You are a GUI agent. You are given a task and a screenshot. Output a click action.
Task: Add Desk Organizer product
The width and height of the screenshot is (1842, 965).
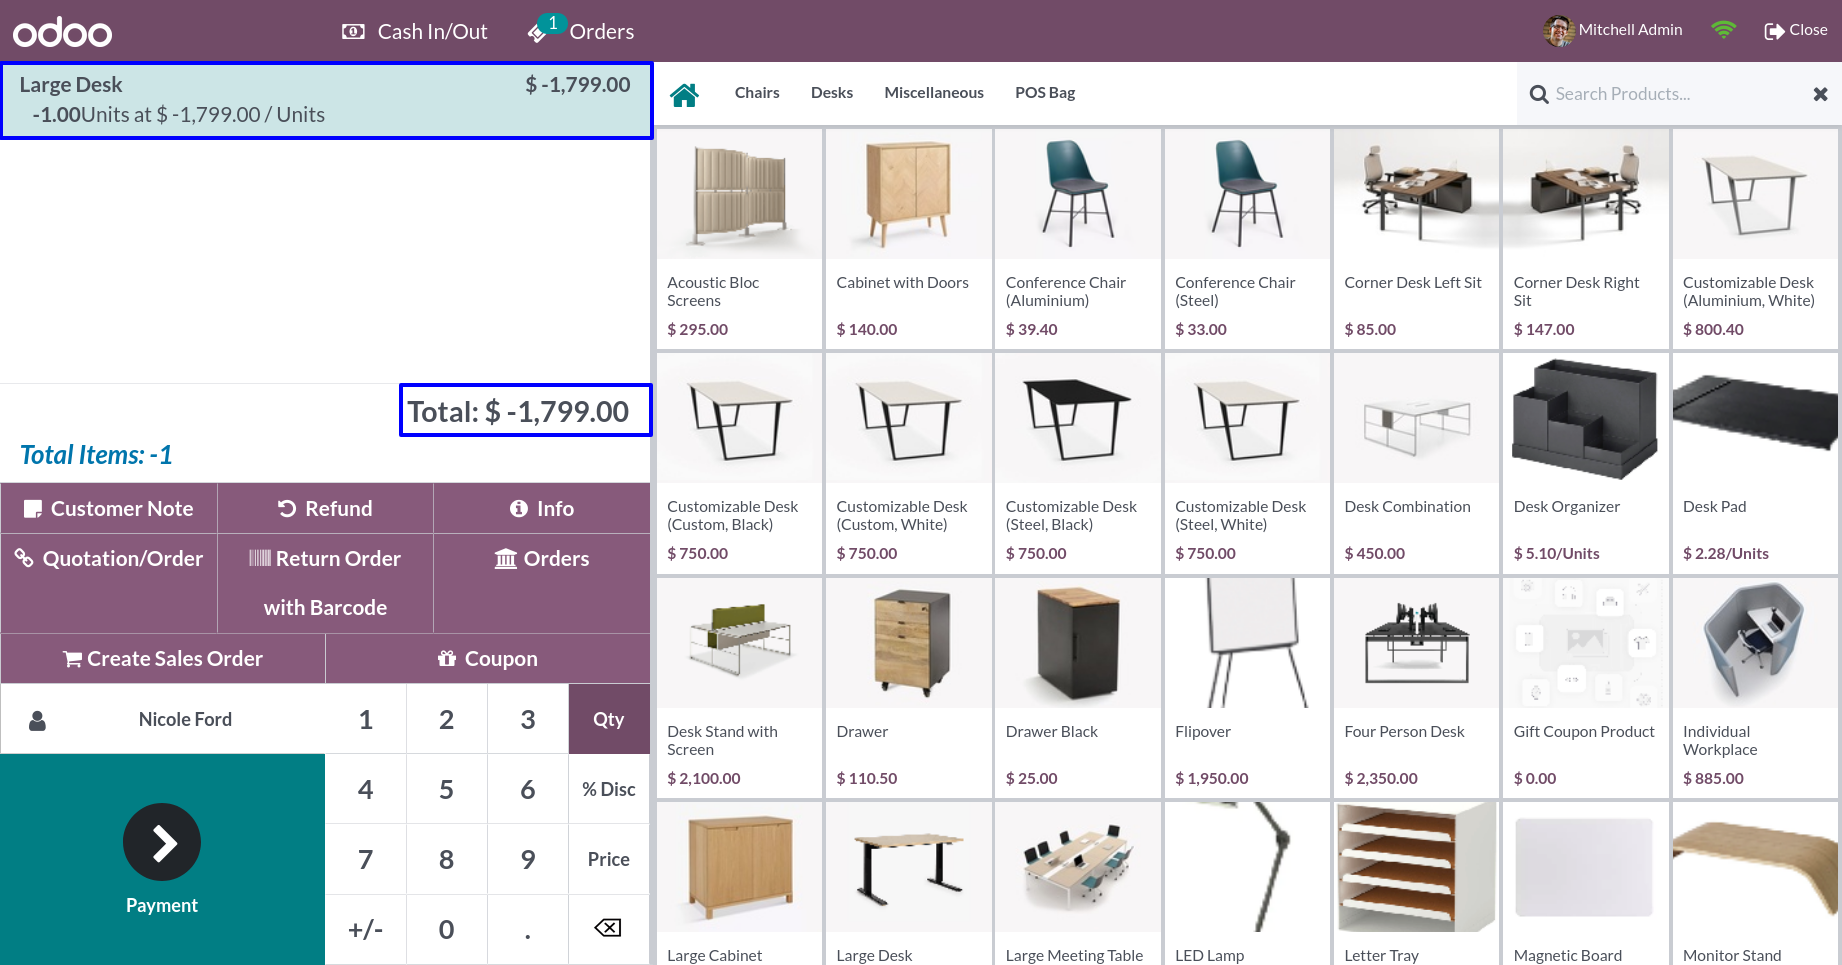coord(1585,463)
